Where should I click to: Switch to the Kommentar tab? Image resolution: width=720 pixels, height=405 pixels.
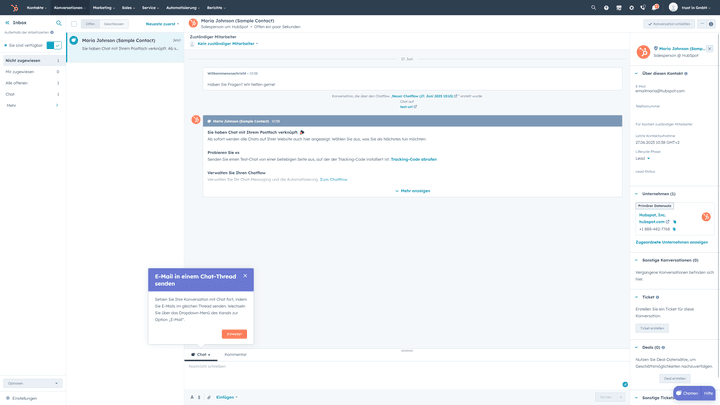(236, 354)
